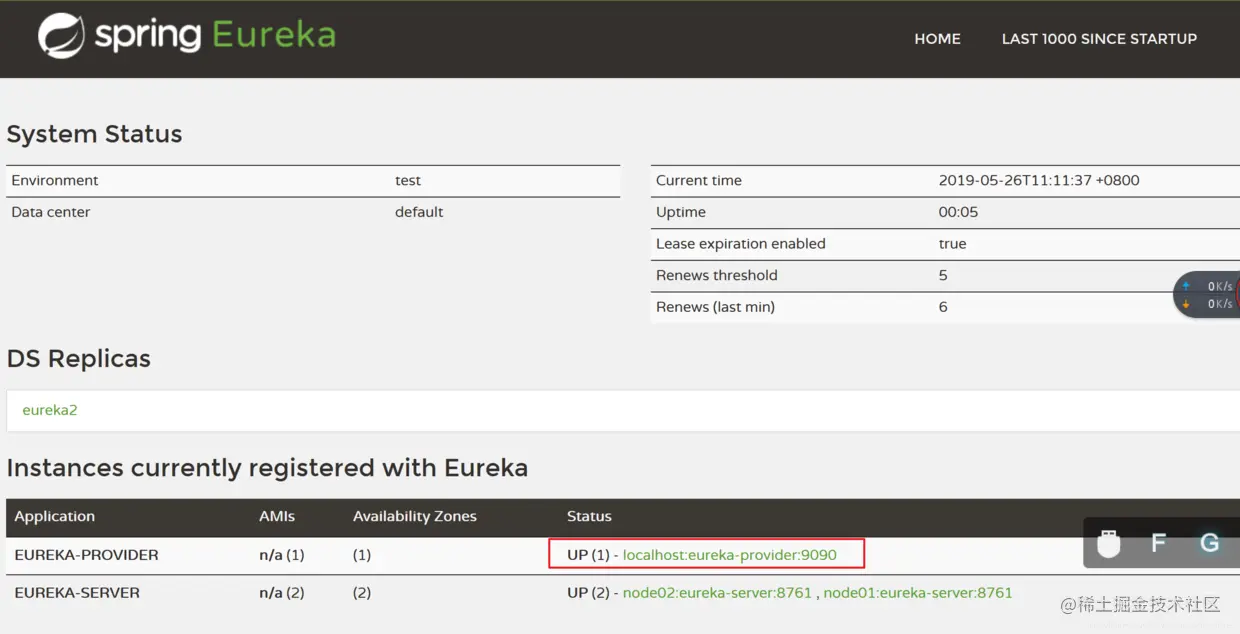Select the Data center label
The width and height of the screenshot is (1240, 634).
click(51, 212)
